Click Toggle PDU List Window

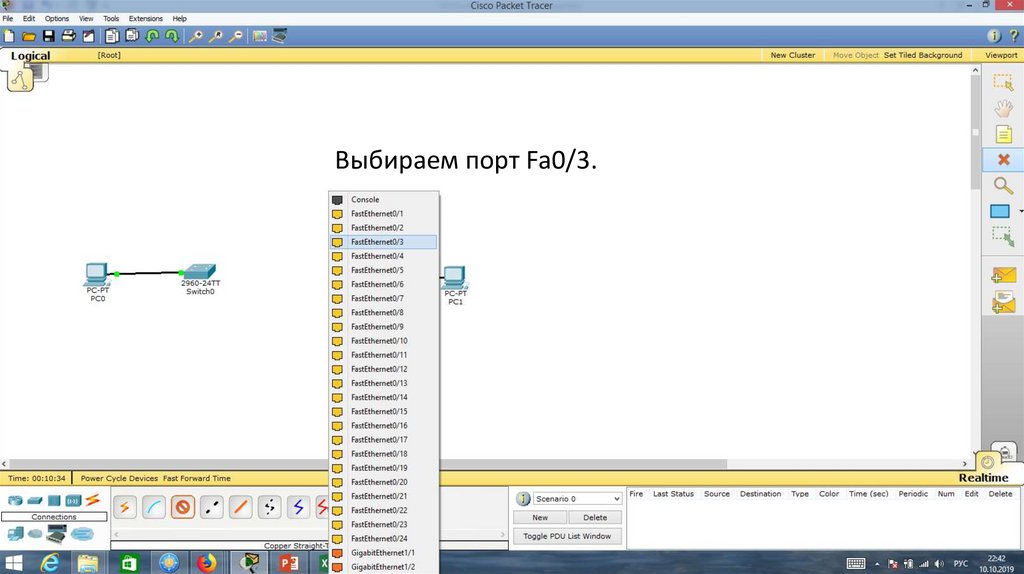567,536
